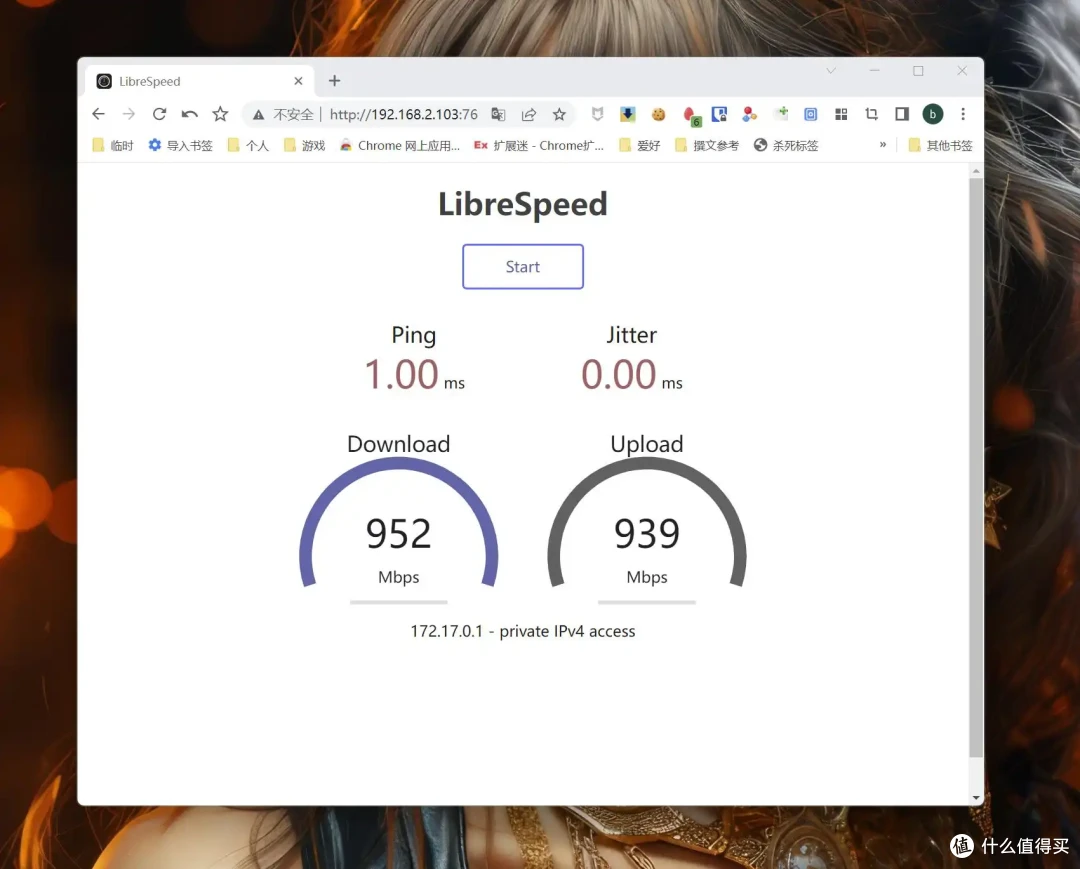The height and width of the screenshot is (869, 1080).
Task: Reload the LibreSpeed page
Action: click(x=159, y=114)
